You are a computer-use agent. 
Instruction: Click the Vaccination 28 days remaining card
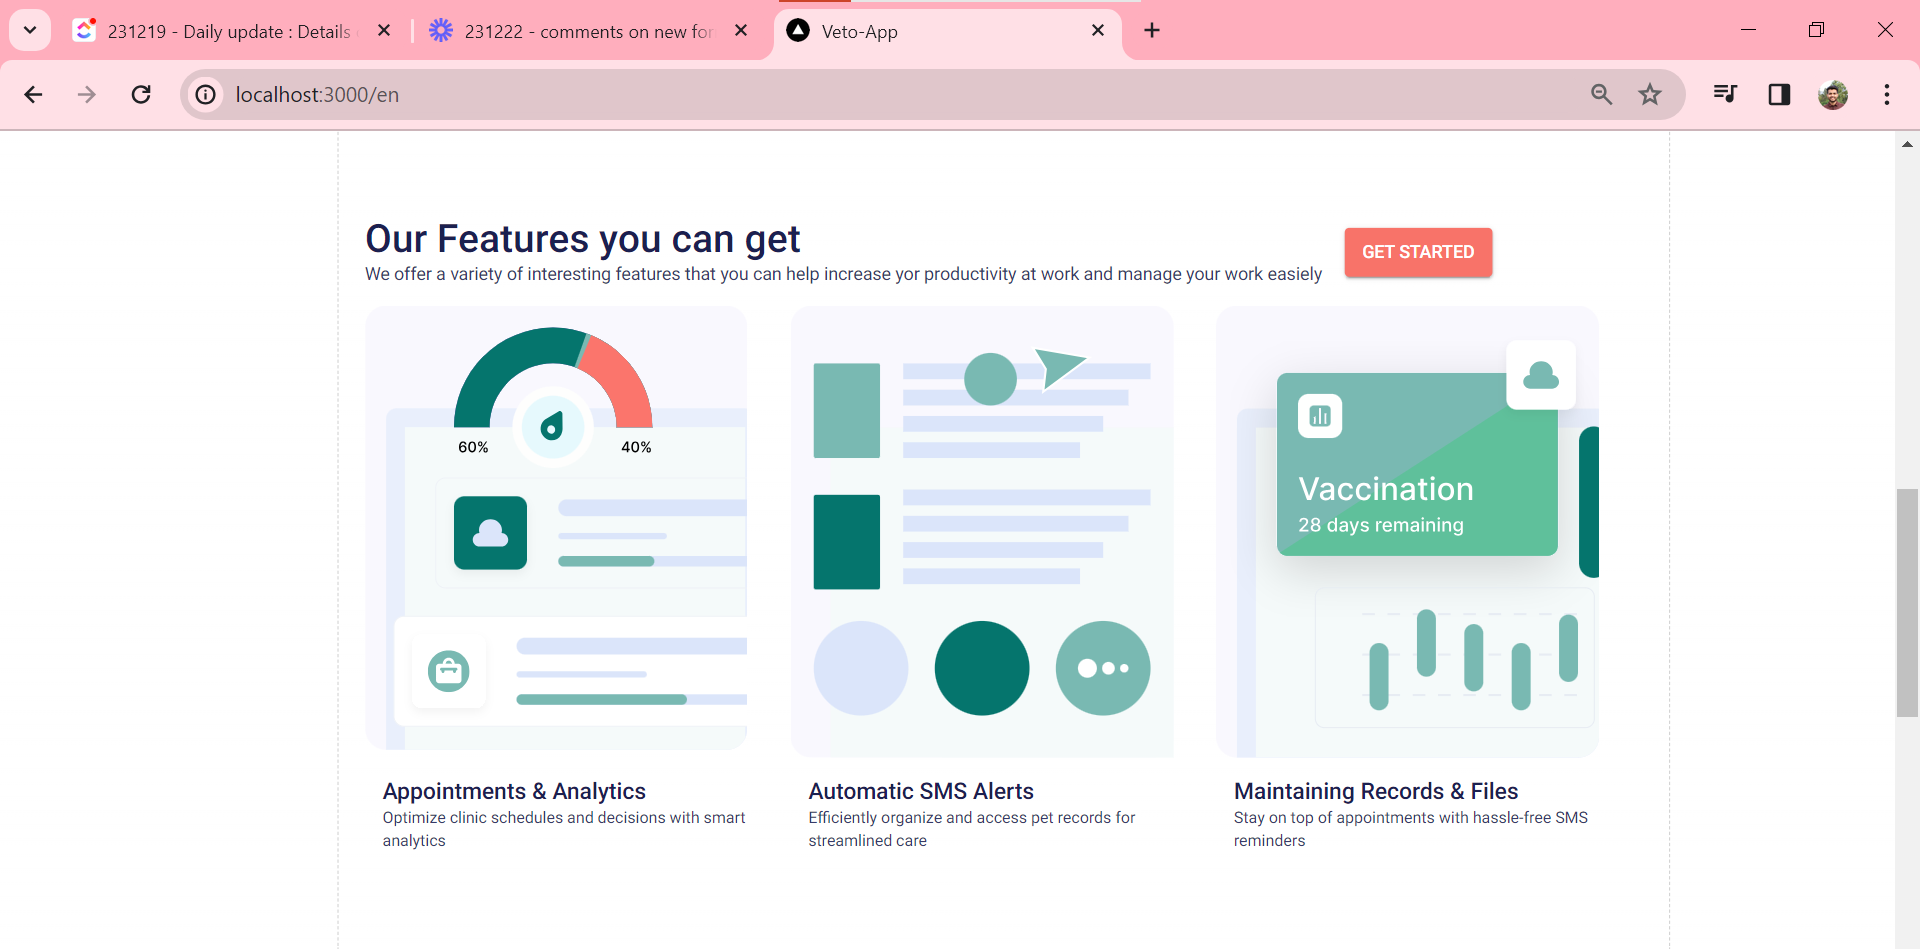[1416, 465]
